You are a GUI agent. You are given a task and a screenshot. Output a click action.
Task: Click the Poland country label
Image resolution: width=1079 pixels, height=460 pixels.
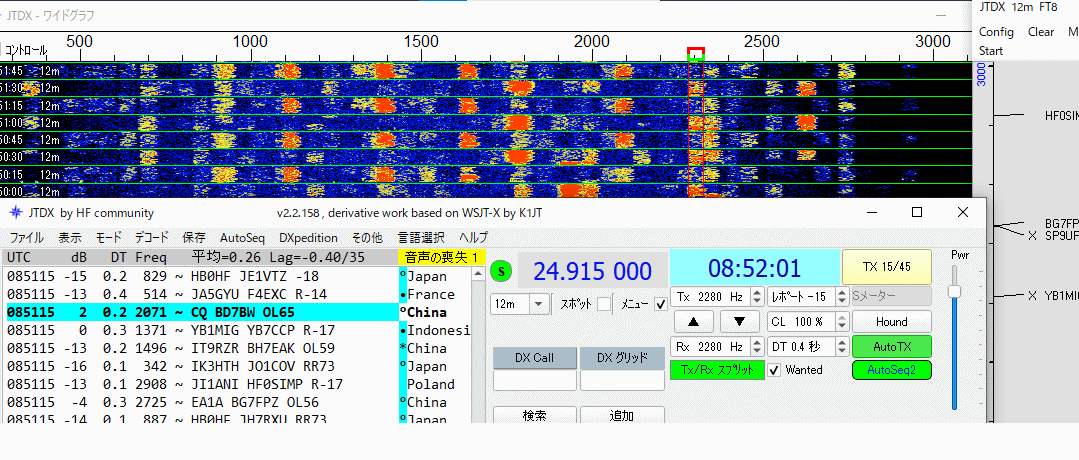[431, 384]
